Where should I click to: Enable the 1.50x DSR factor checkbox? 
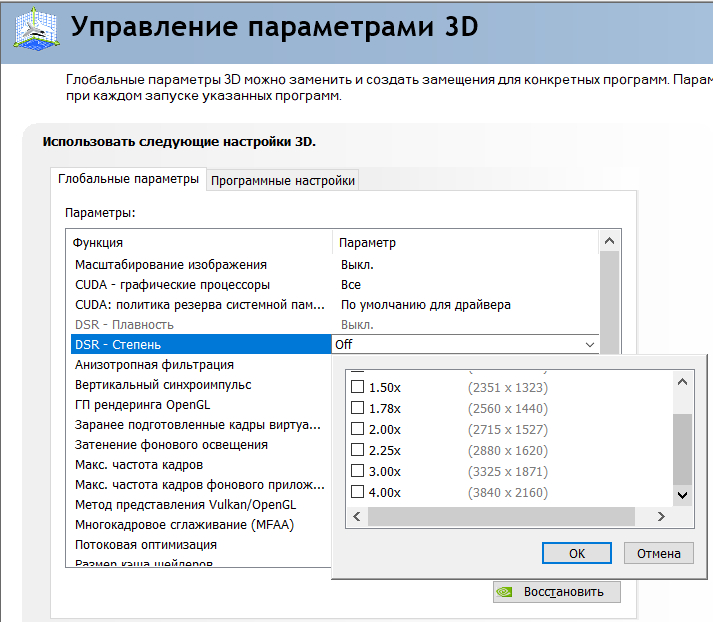[x=357, y=387]
